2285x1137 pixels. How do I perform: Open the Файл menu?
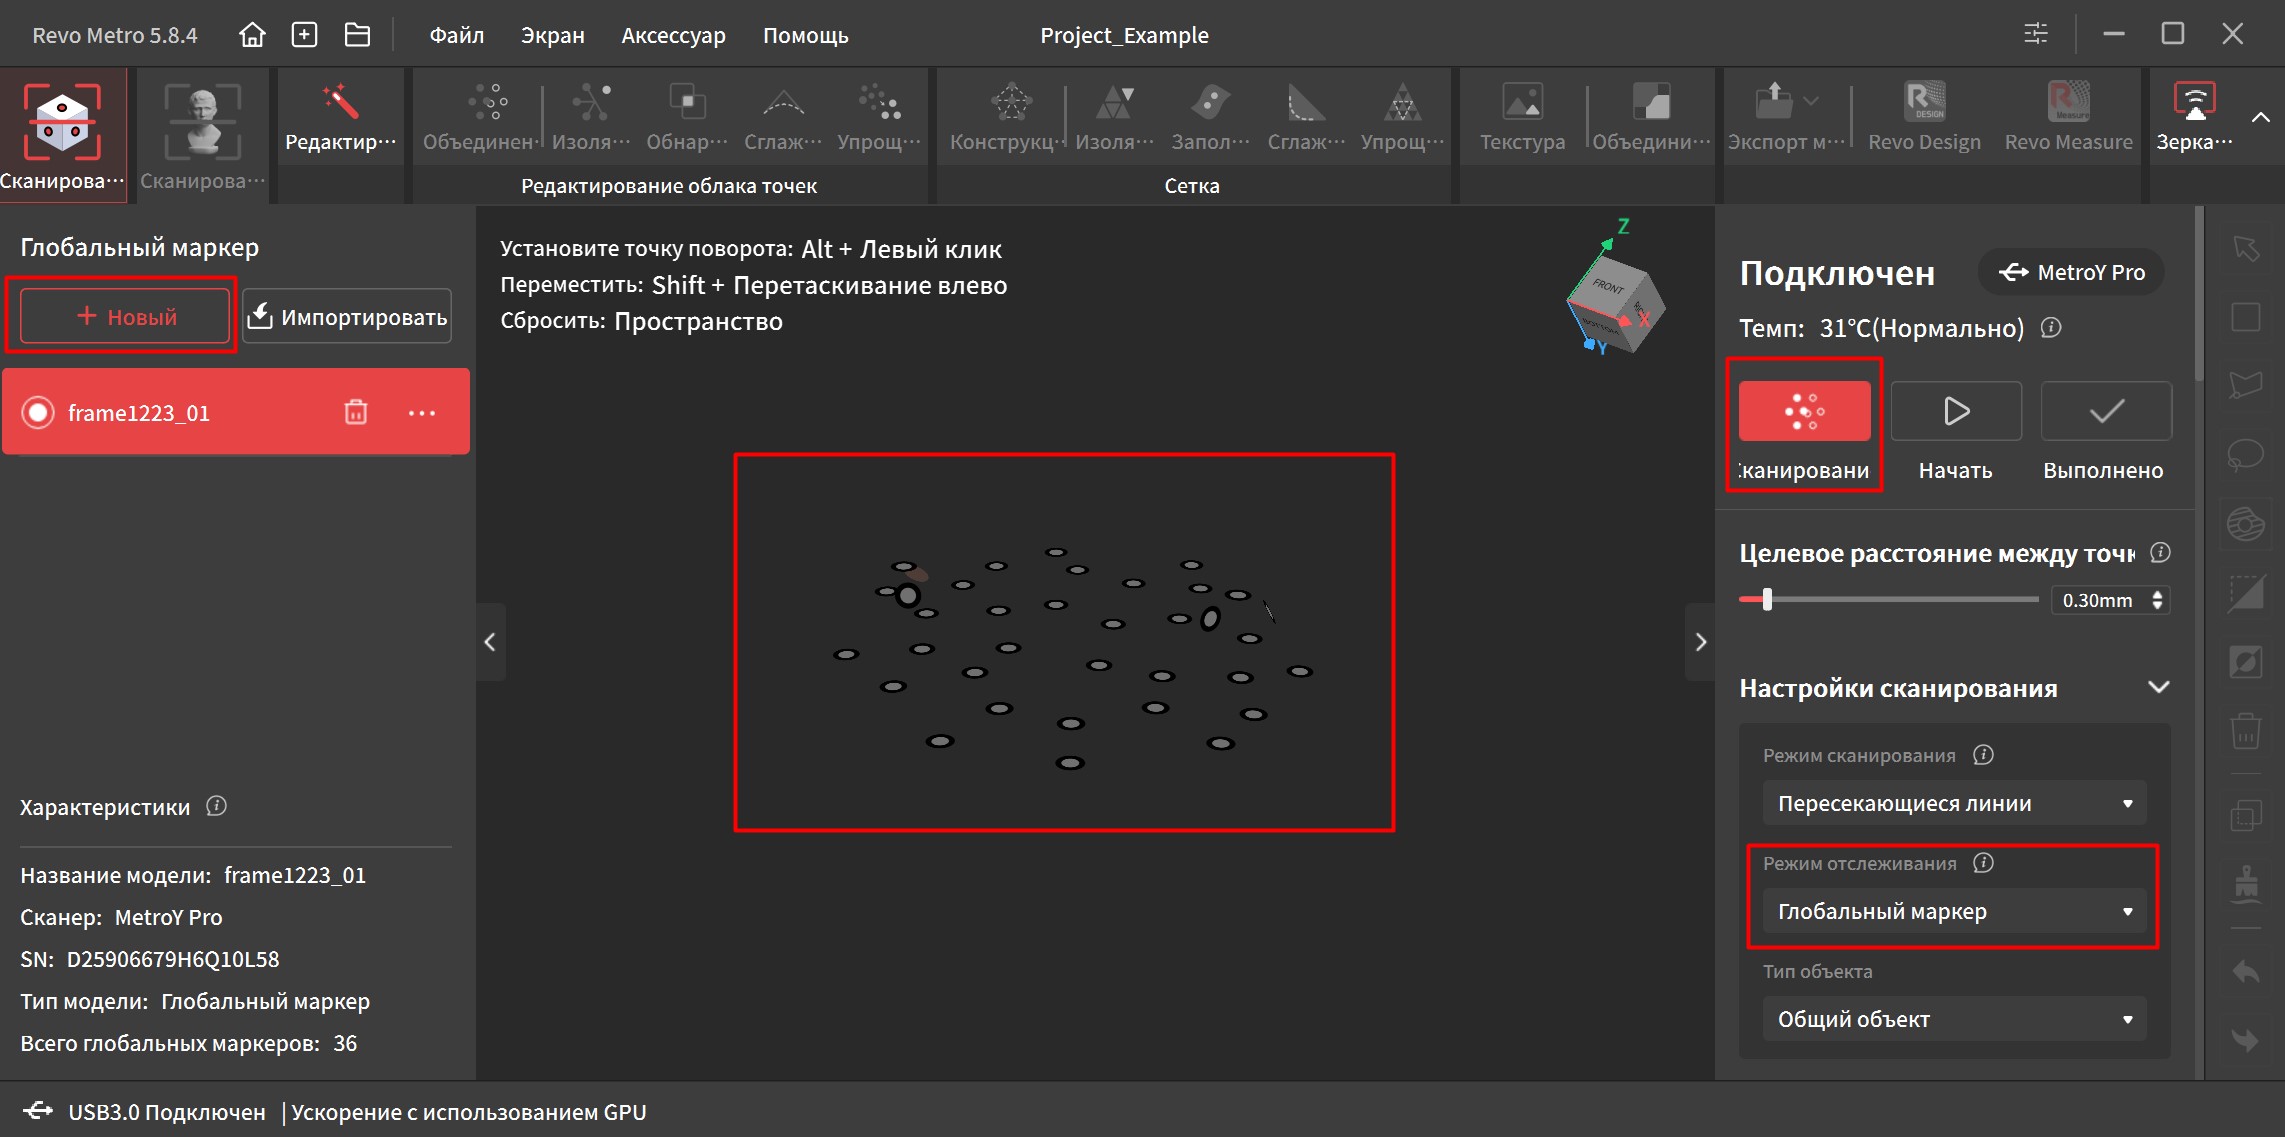click(456, 35)
